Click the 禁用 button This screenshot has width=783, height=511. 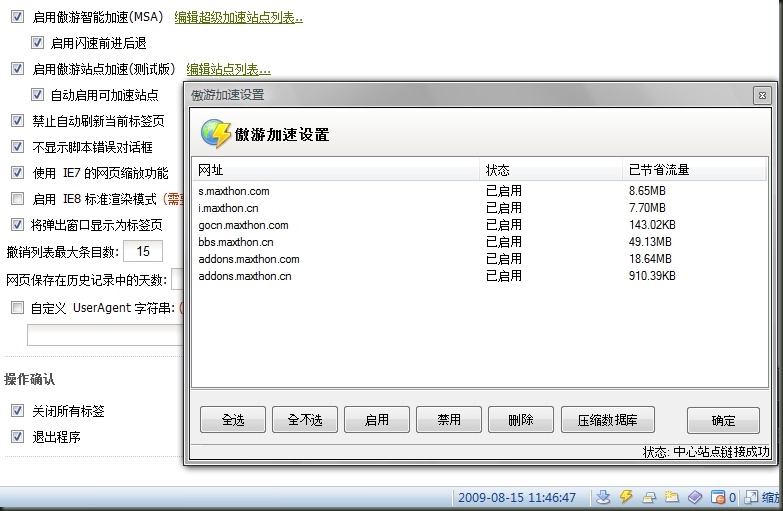pos(448,420)
